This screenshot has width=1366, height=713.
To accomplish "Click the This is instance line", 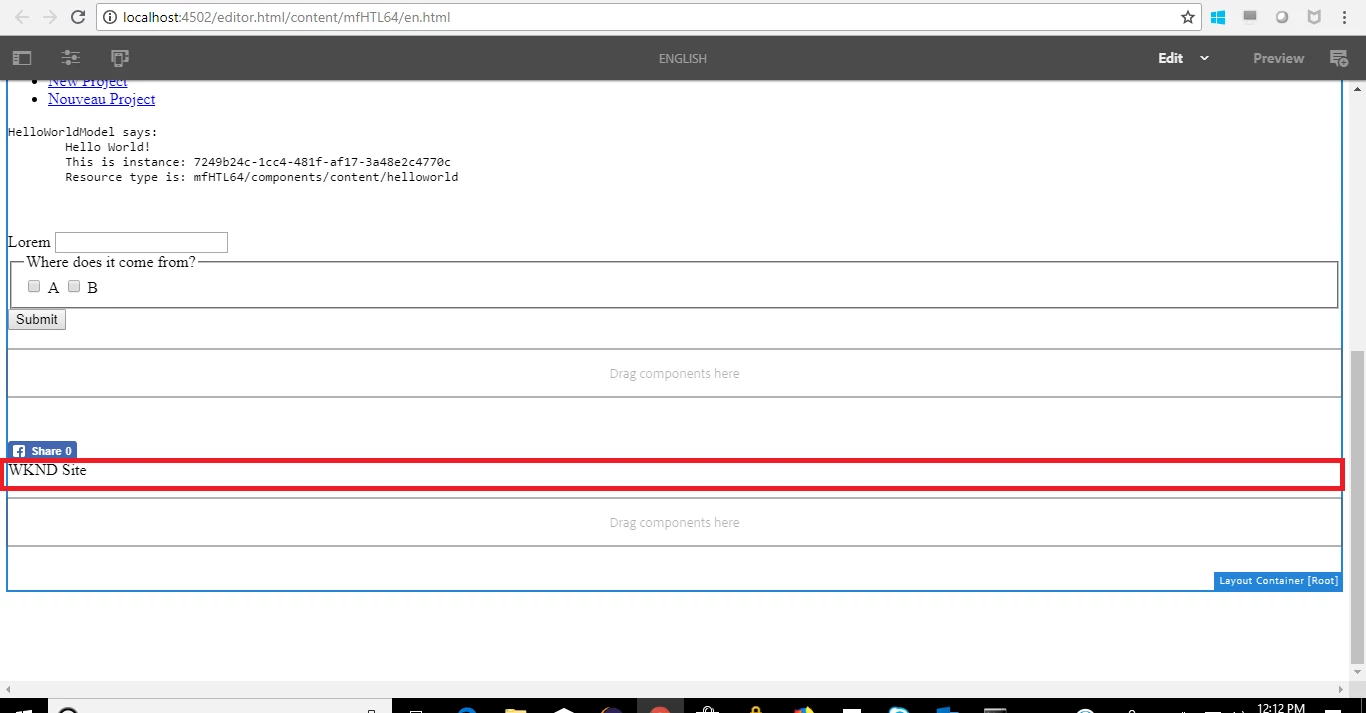I will coord(258,162).
